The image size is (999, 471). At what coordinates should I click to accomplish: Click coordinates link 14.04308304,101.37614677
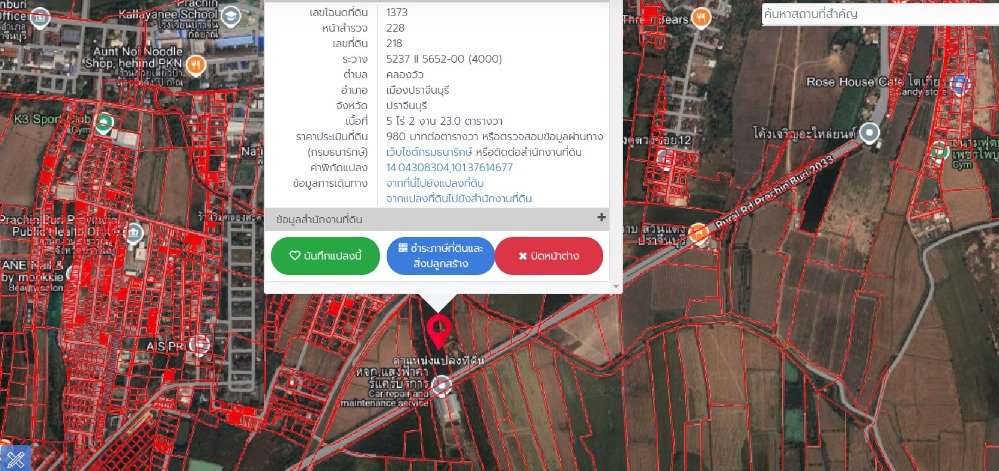[x=449, y=168]
